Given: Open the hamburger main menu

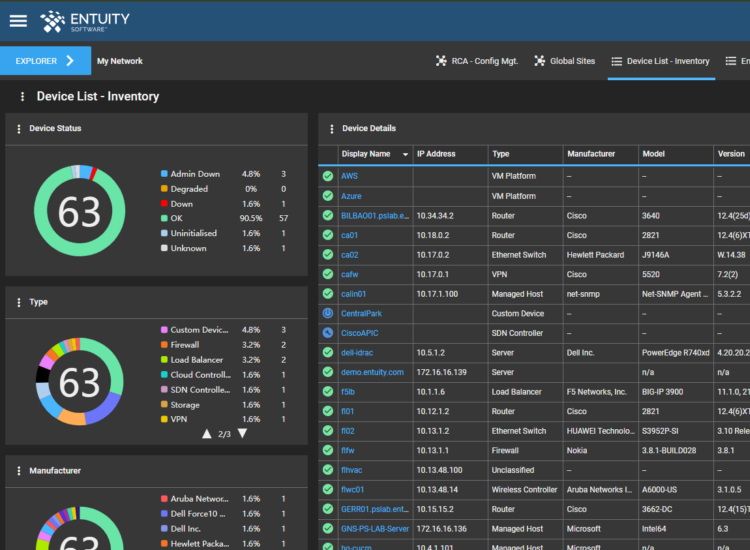Looking at the screenshot, I should 18,21.
